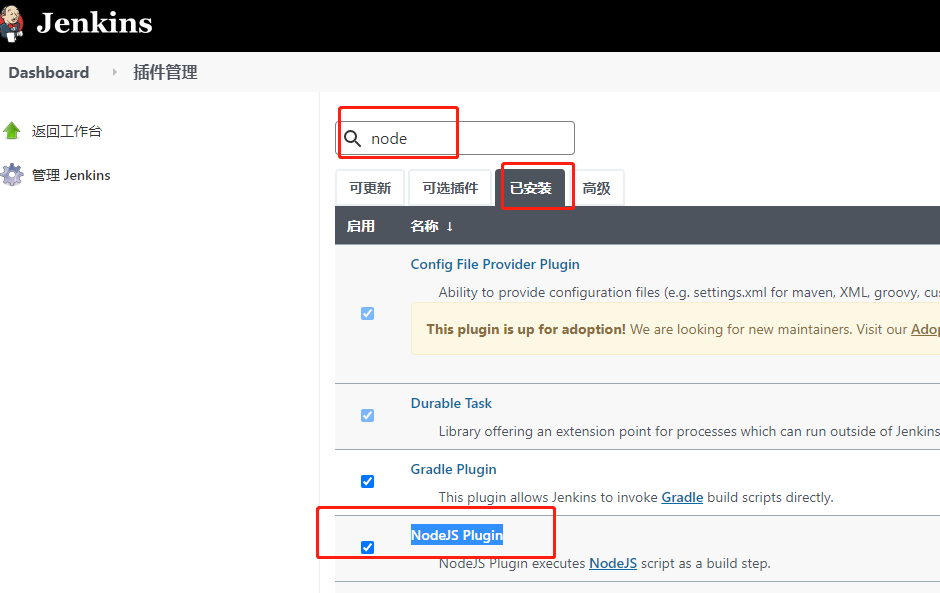Open the Dashboard breadcrumb link

[49, 73]
